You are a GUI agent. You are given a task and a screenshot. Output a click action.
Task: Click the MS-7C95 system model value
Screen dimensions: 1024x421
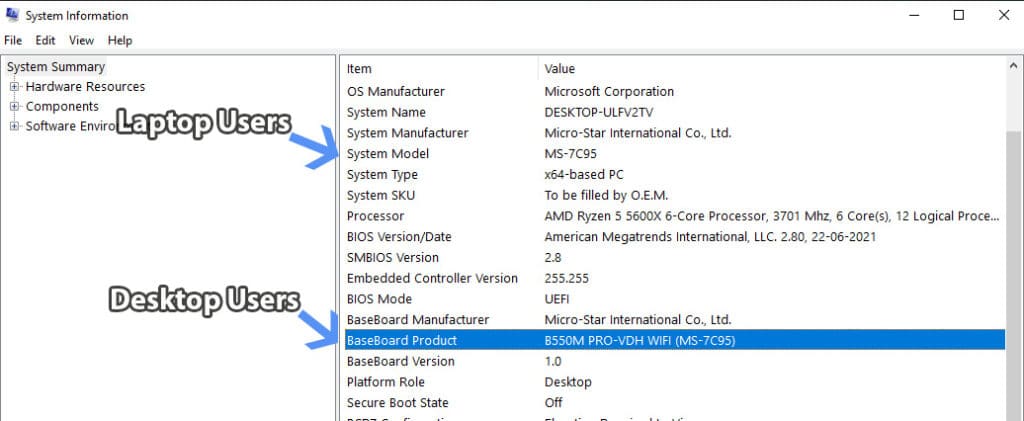(x=570, y=154)
